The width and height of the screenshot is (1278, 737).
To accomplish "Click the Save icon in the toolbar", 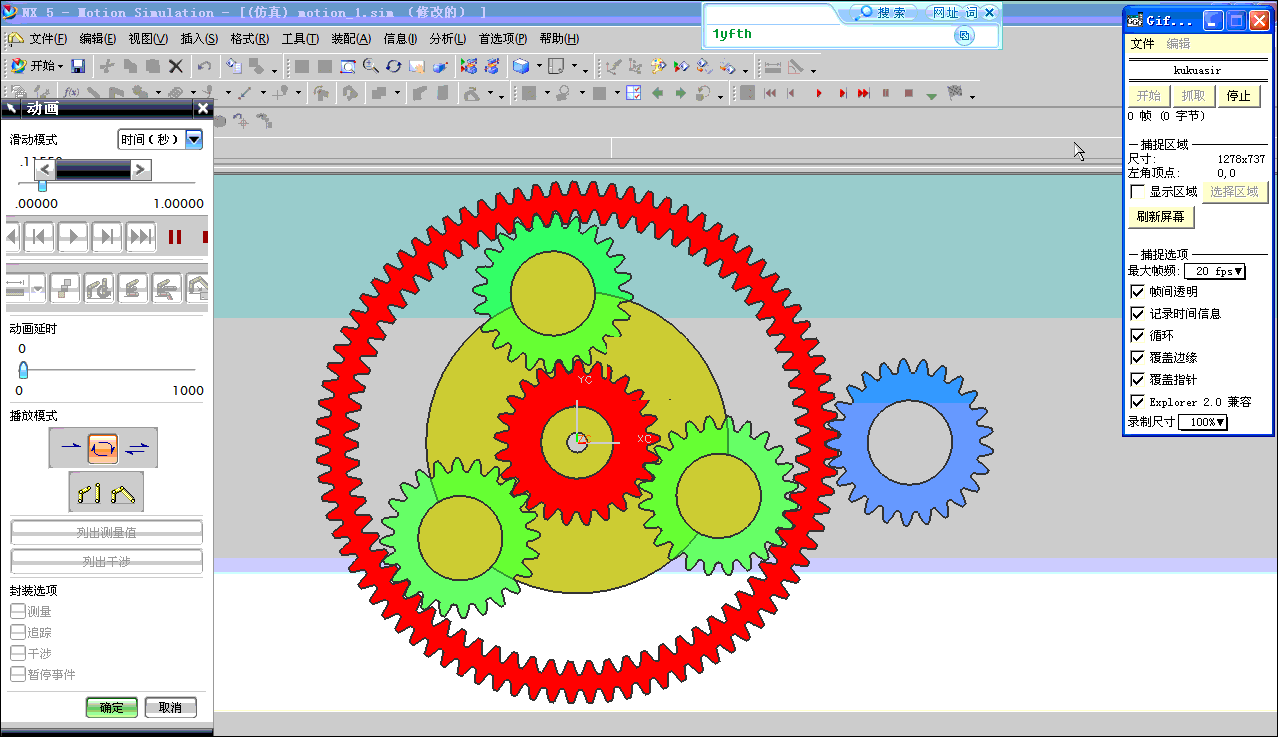I will pyautogui.click(x=78, y=66).
